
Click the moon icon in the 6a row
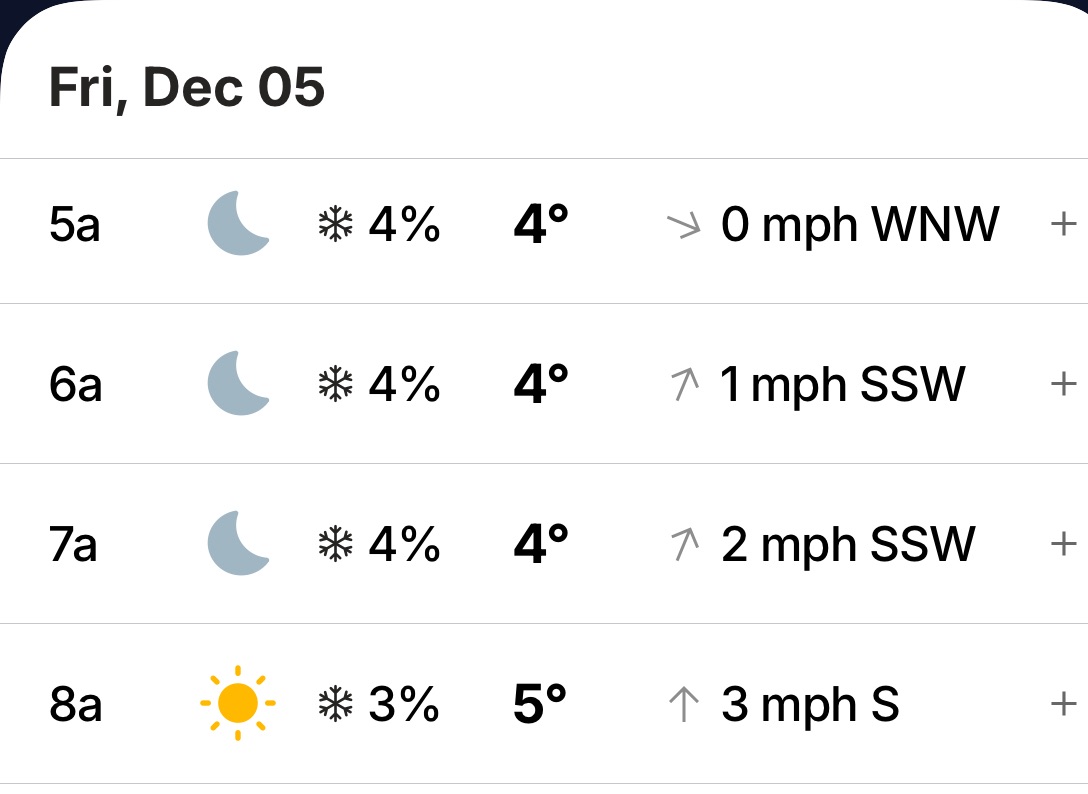point(238,384)
